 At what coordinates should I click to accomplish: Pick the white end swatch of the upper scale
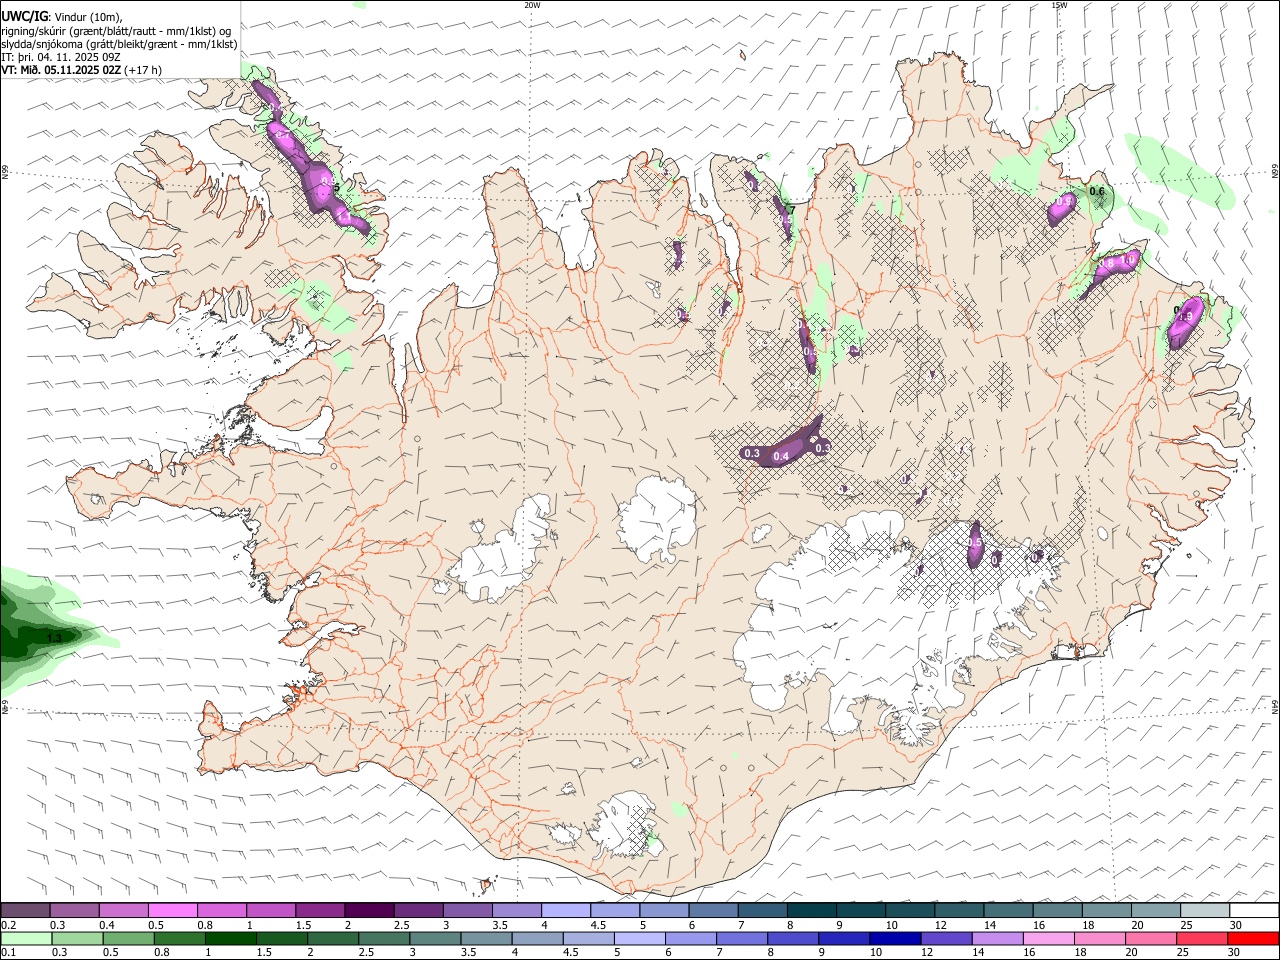click(1253, 910)
